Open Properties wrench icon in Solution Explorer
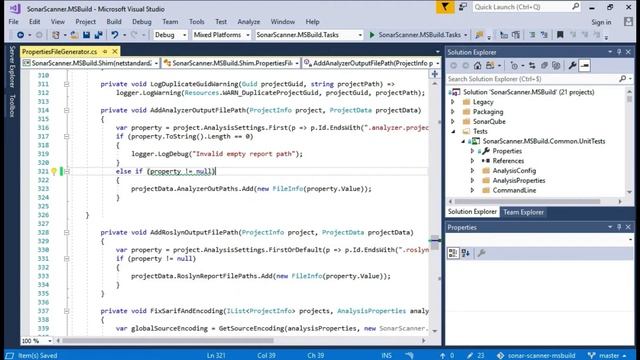This screenshot has height=360, width=640. 572,66
